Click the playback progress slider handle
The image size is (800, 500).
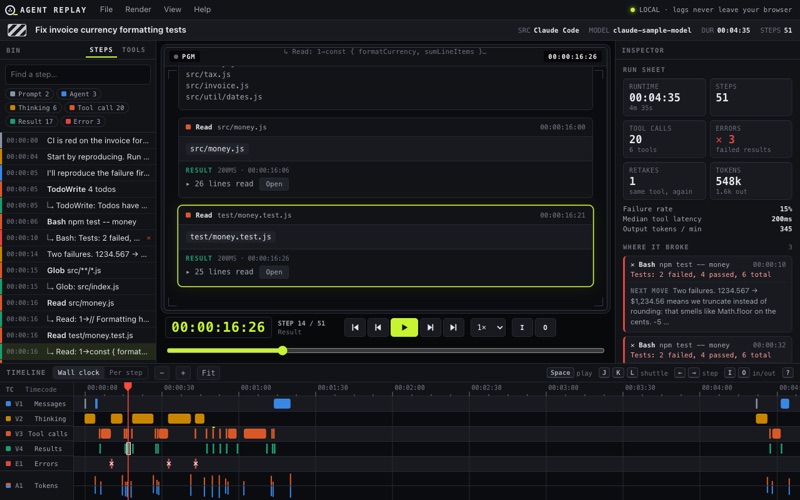(283, 351)
